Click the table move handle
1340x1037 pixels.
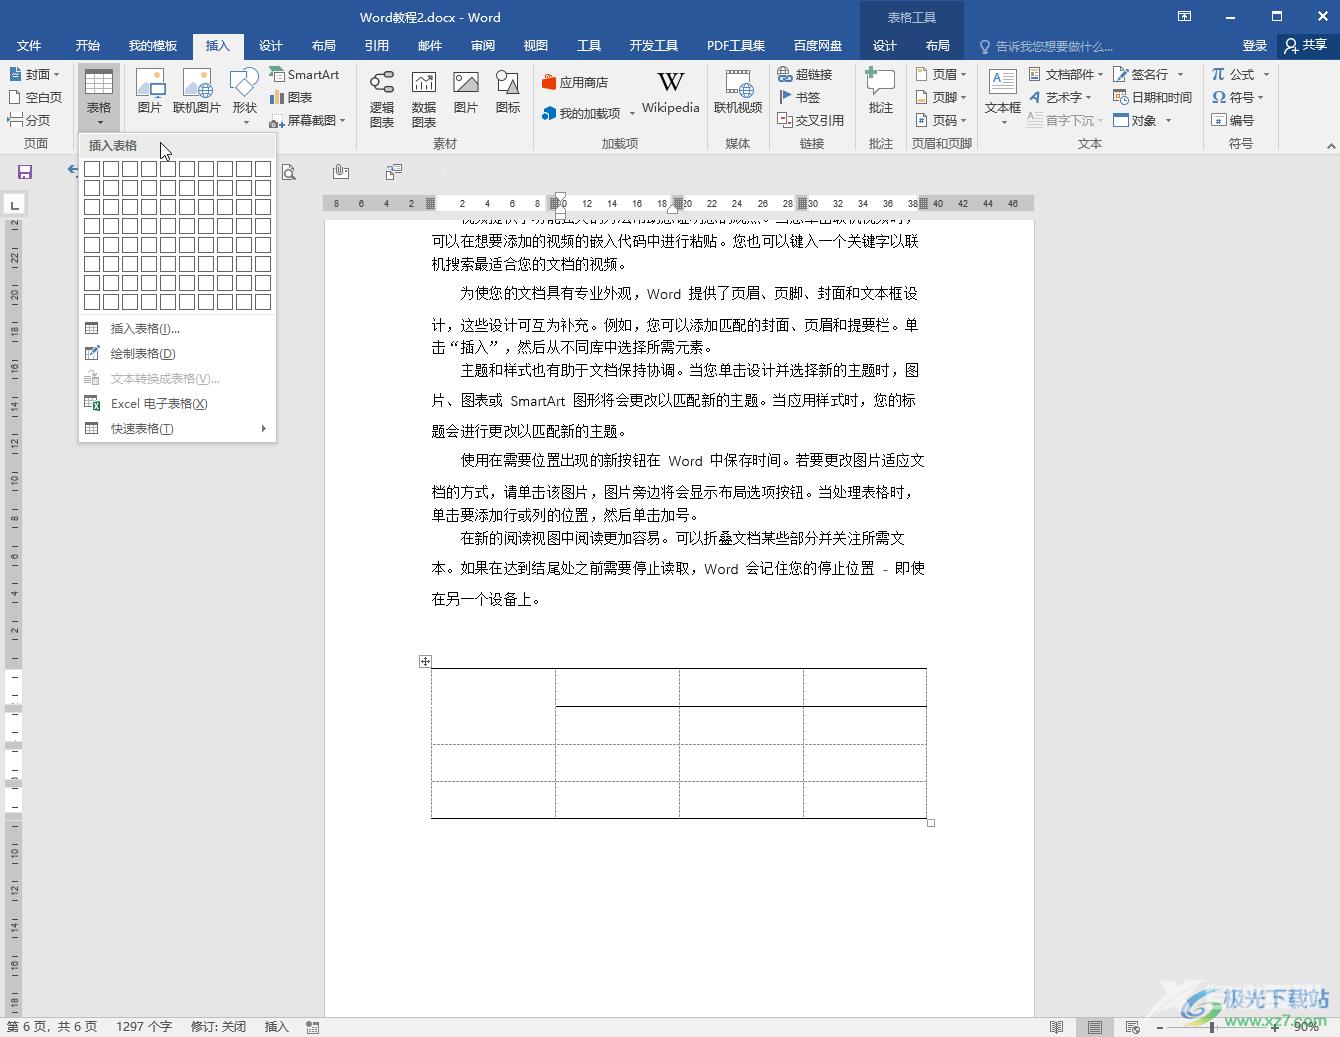click(x=425, y=661)
